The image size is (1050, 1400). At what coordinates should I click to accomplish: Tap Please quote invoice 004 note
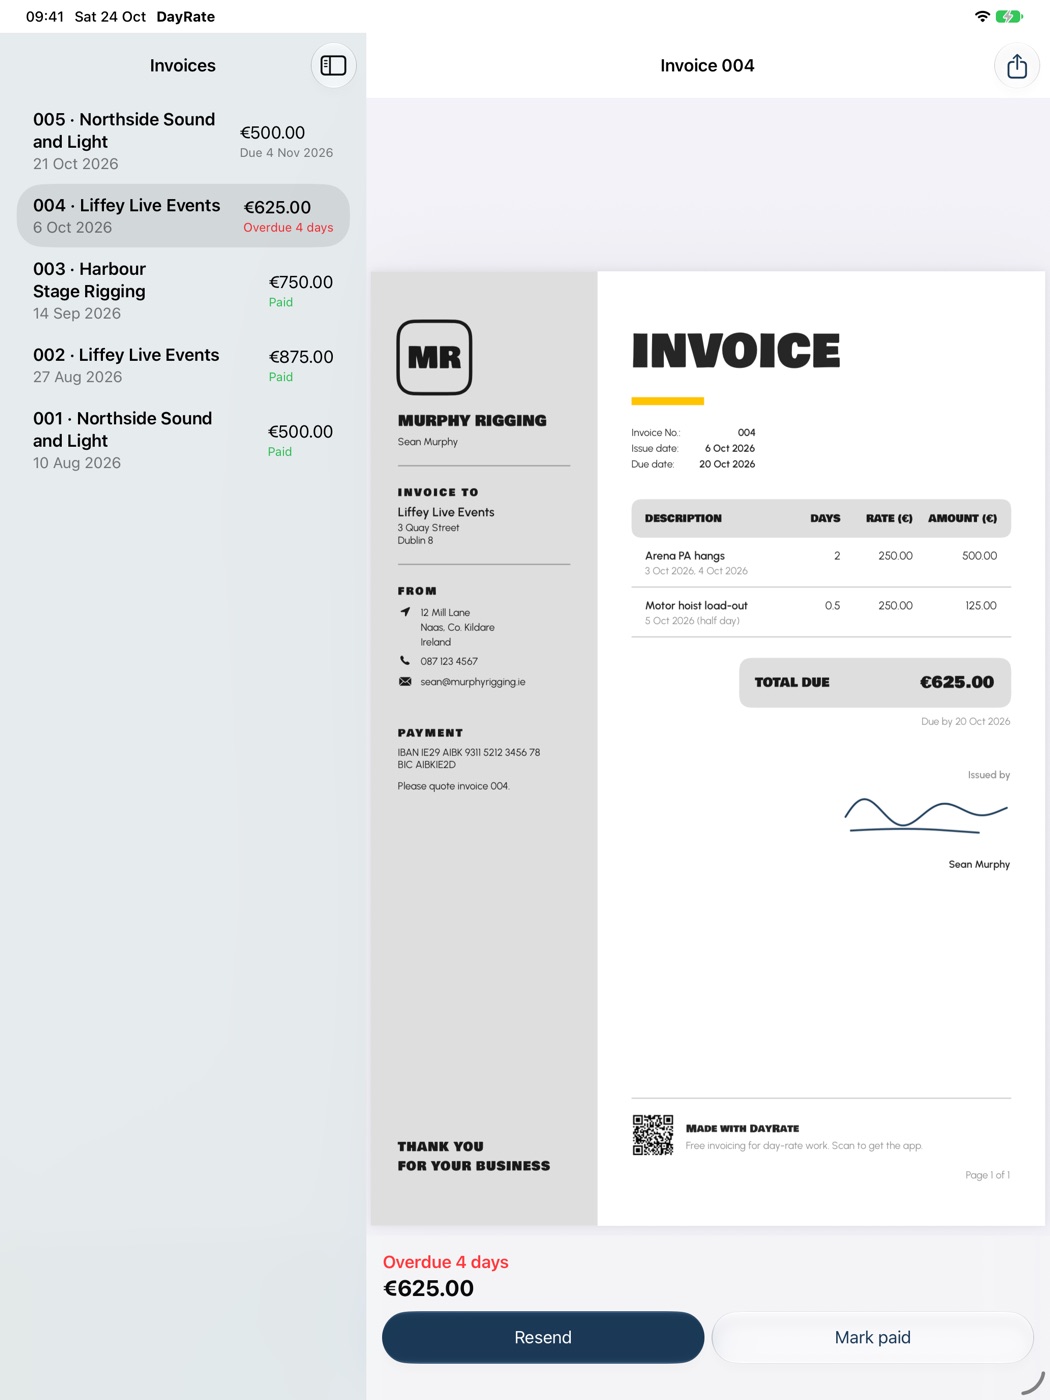coord(453,786)
